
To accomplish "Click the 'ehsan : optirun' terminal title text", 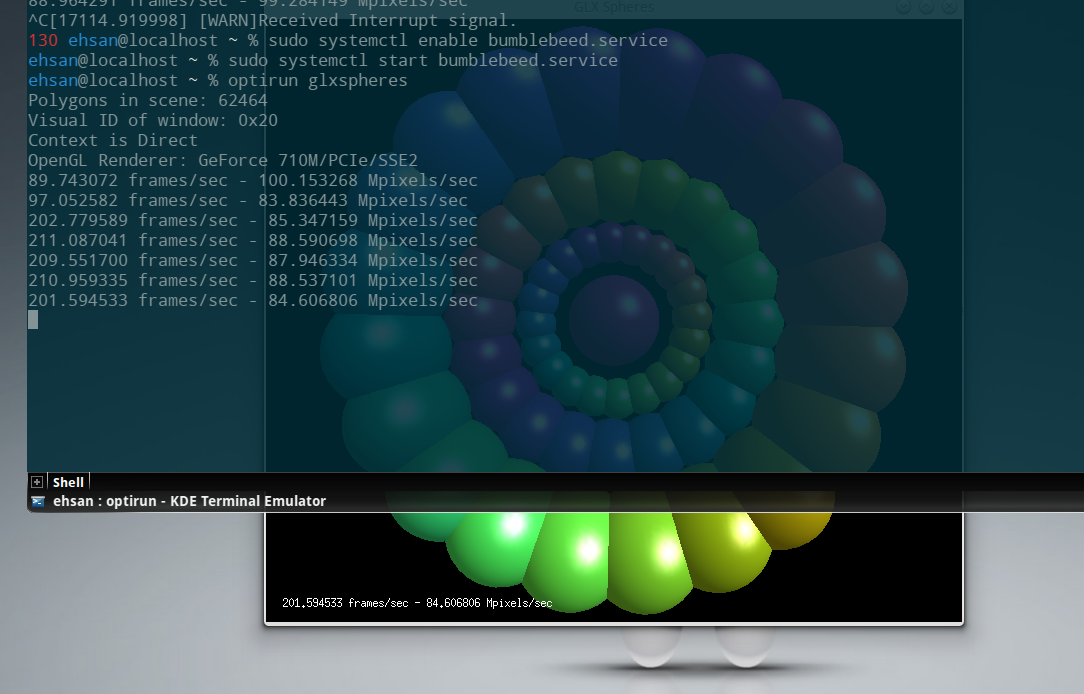I will tap(189, 501).
